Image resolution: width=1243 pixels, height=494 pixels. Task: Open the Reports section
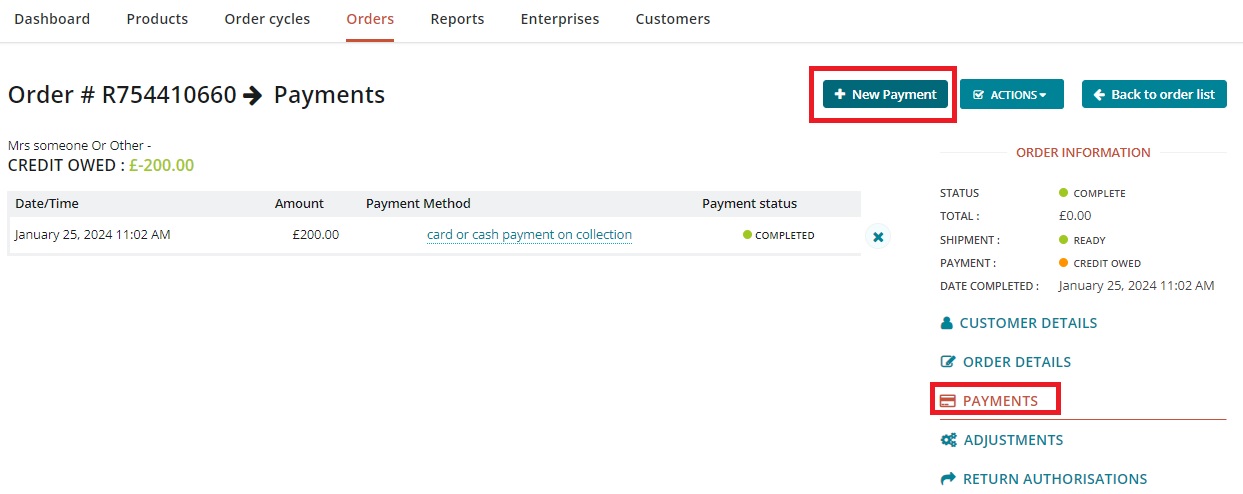tap(457, 19)
